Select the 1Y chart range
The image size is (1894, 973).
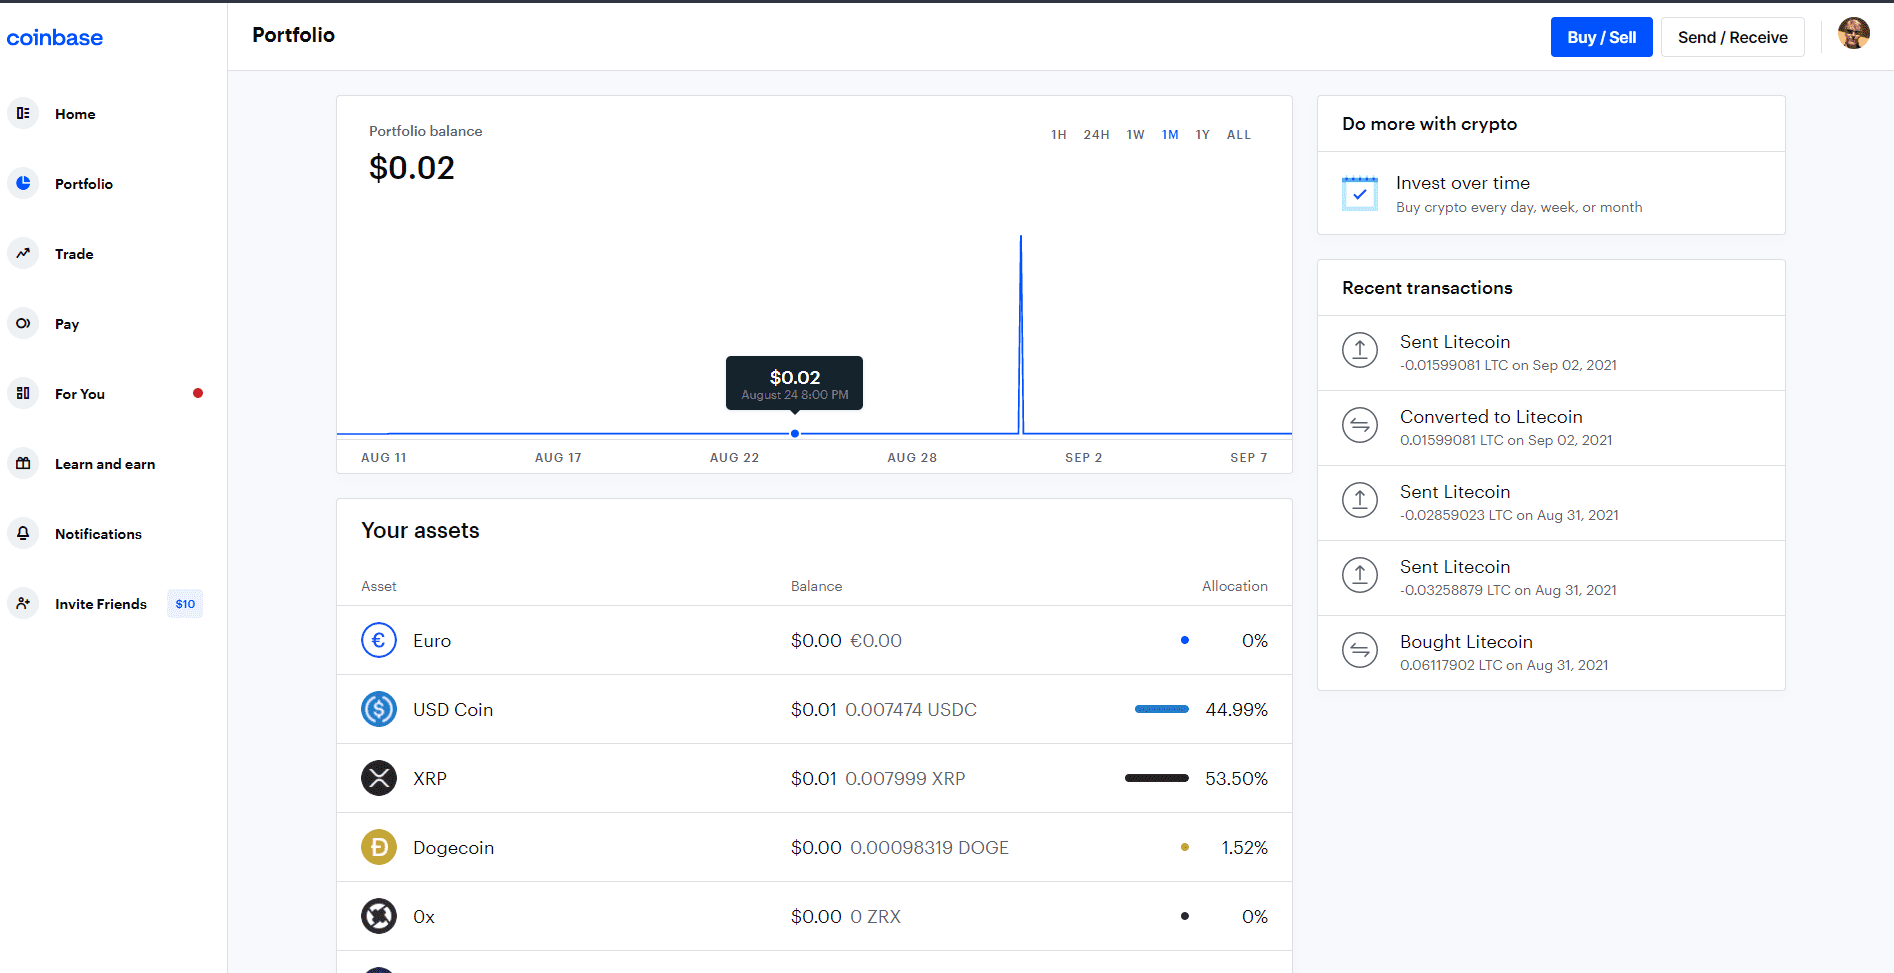pos(1203,134)
